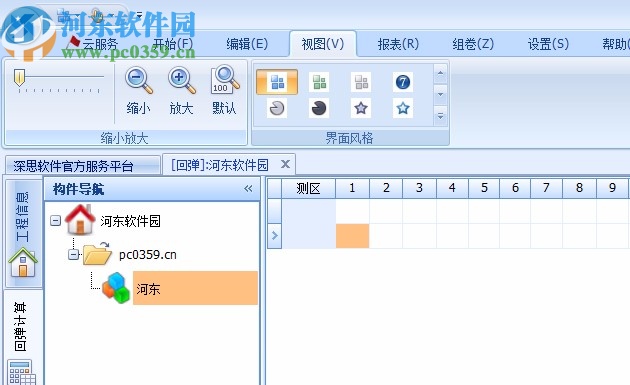Open the 设置(S) ribbon tab
Viewport: 630px width, 385px height.
click(x=548, y=43)
